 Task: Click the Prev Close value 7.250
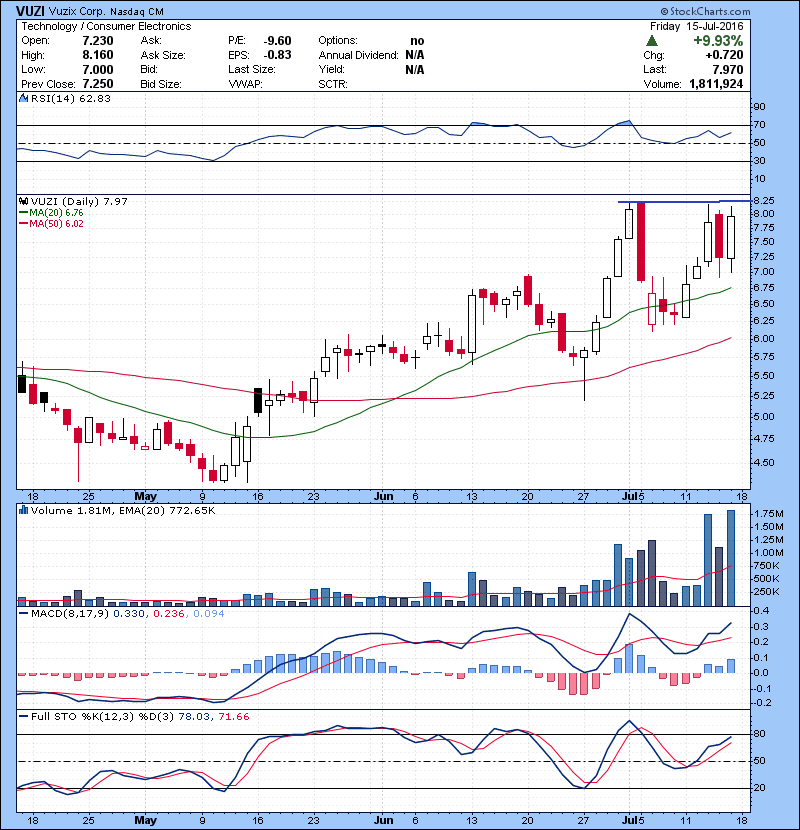click(x=98, y=84)
